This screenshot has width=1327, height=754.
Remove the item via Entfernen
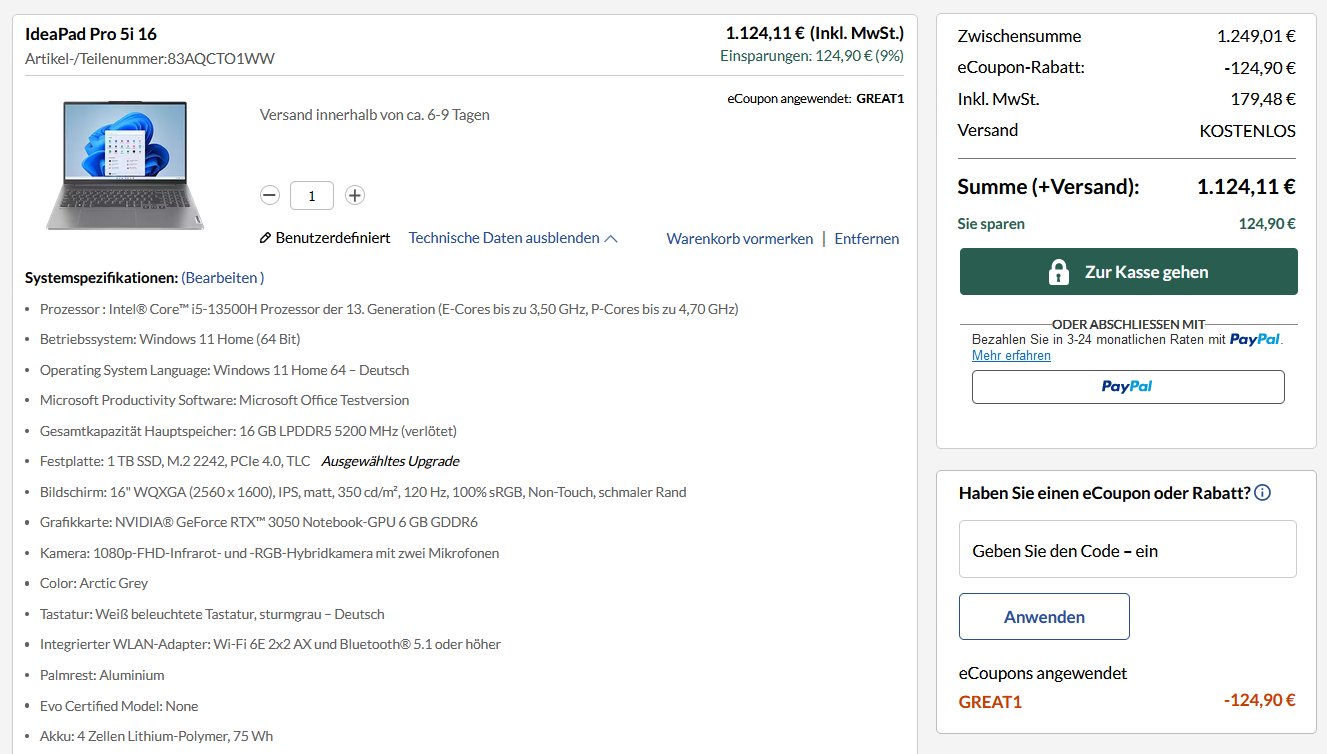click(x=866, y=238)
